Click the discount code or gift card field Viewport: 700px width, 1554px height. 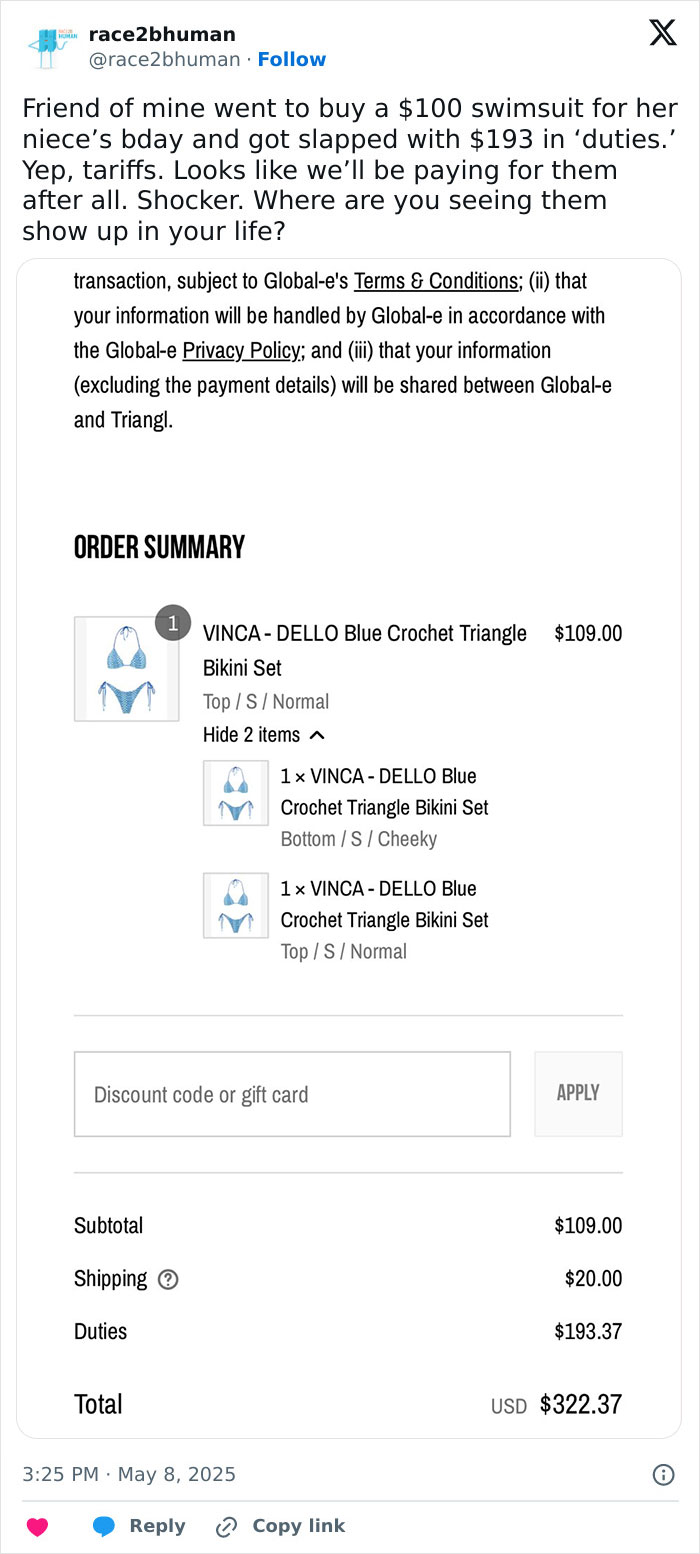292,1094
